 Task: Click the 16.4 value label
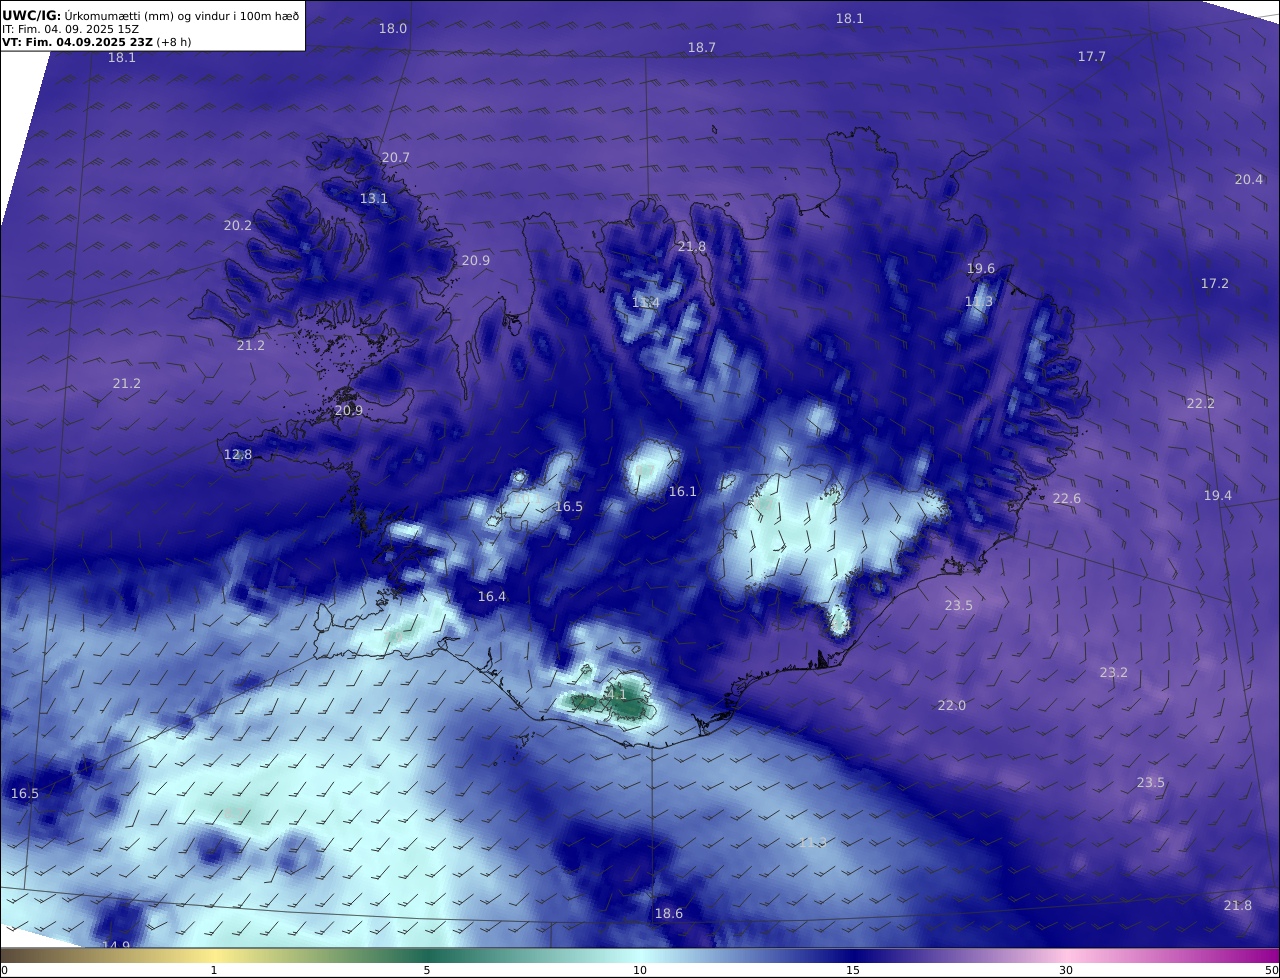[x=492, y=596]
